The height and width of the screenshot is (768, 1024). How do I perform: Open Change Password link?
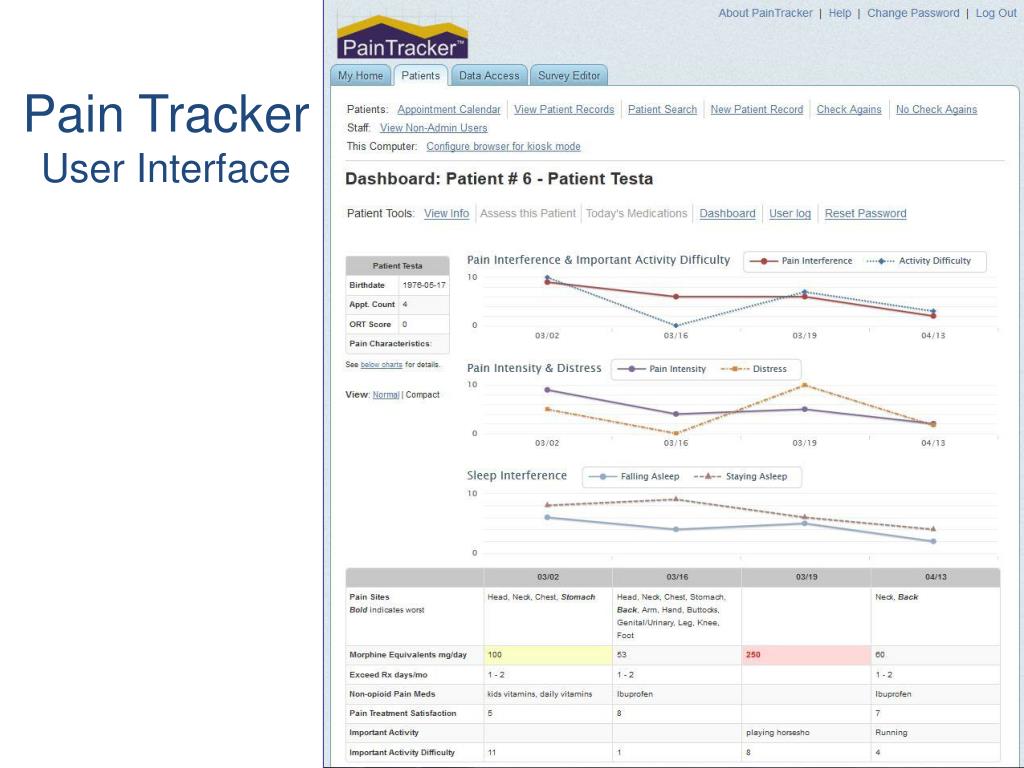913,13
